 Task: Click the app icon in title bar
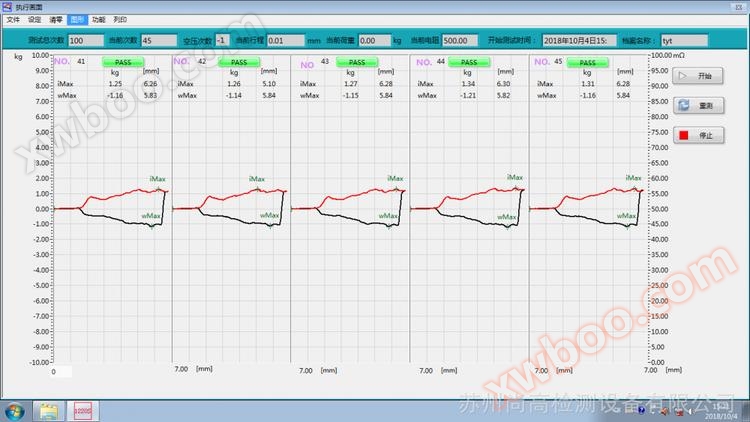tap(7, 6)
